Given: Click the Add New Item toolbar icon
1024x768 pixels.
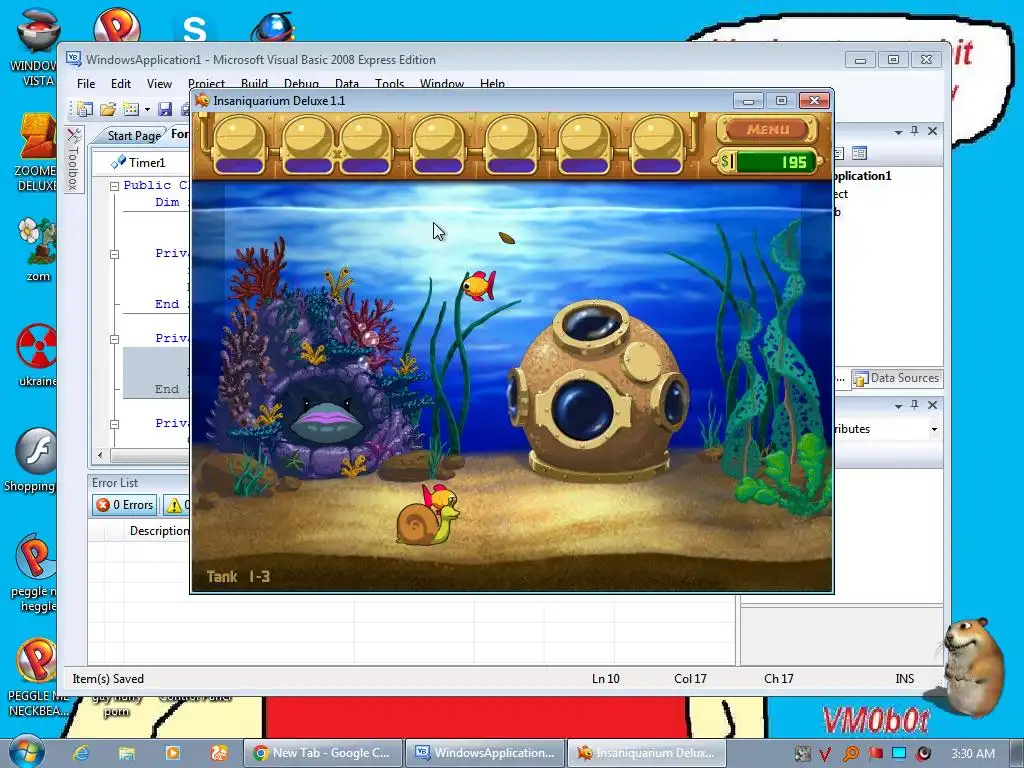Looking at the screenshot, I should click(x=131, y=109).
